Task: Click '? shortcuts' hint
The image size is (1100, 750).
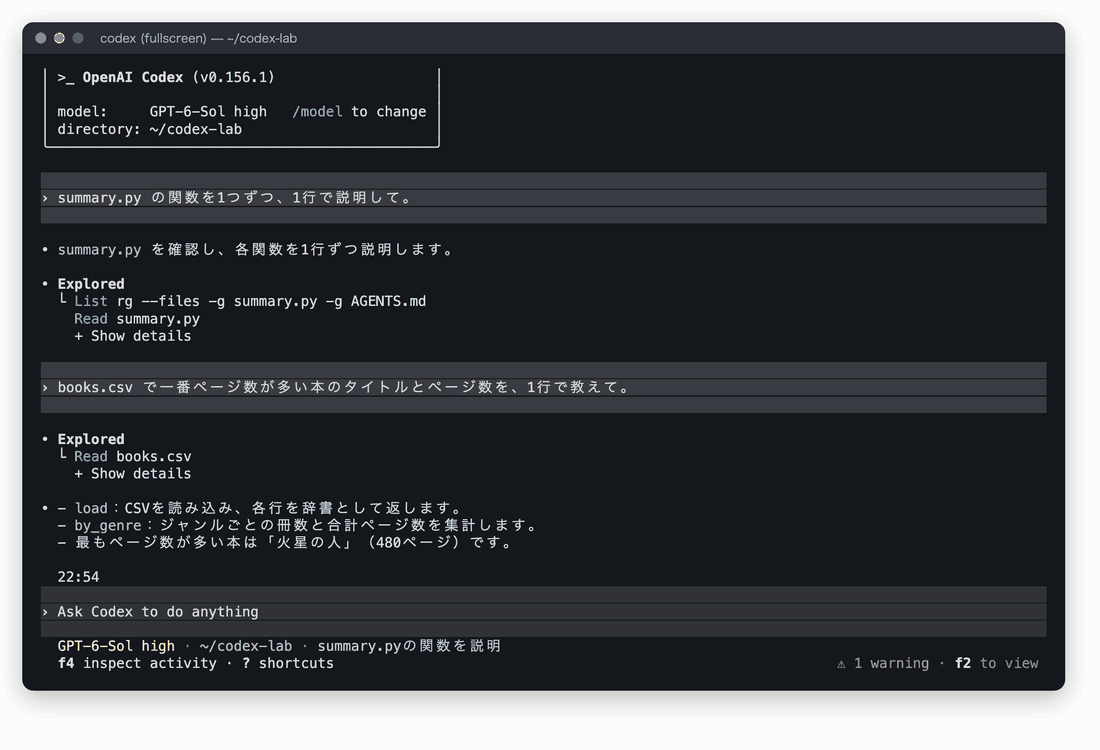Action: point(288,663)
